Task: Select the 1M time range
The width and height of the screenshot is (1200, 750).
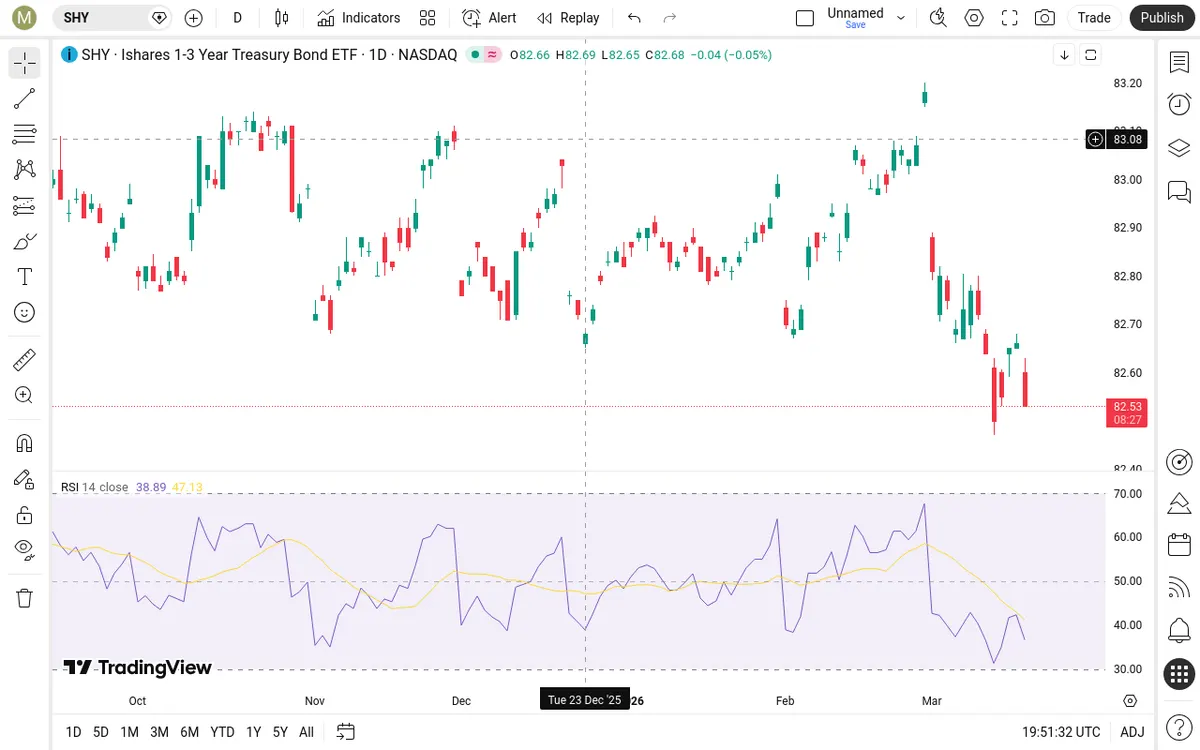Action: (x=129, y=732)
